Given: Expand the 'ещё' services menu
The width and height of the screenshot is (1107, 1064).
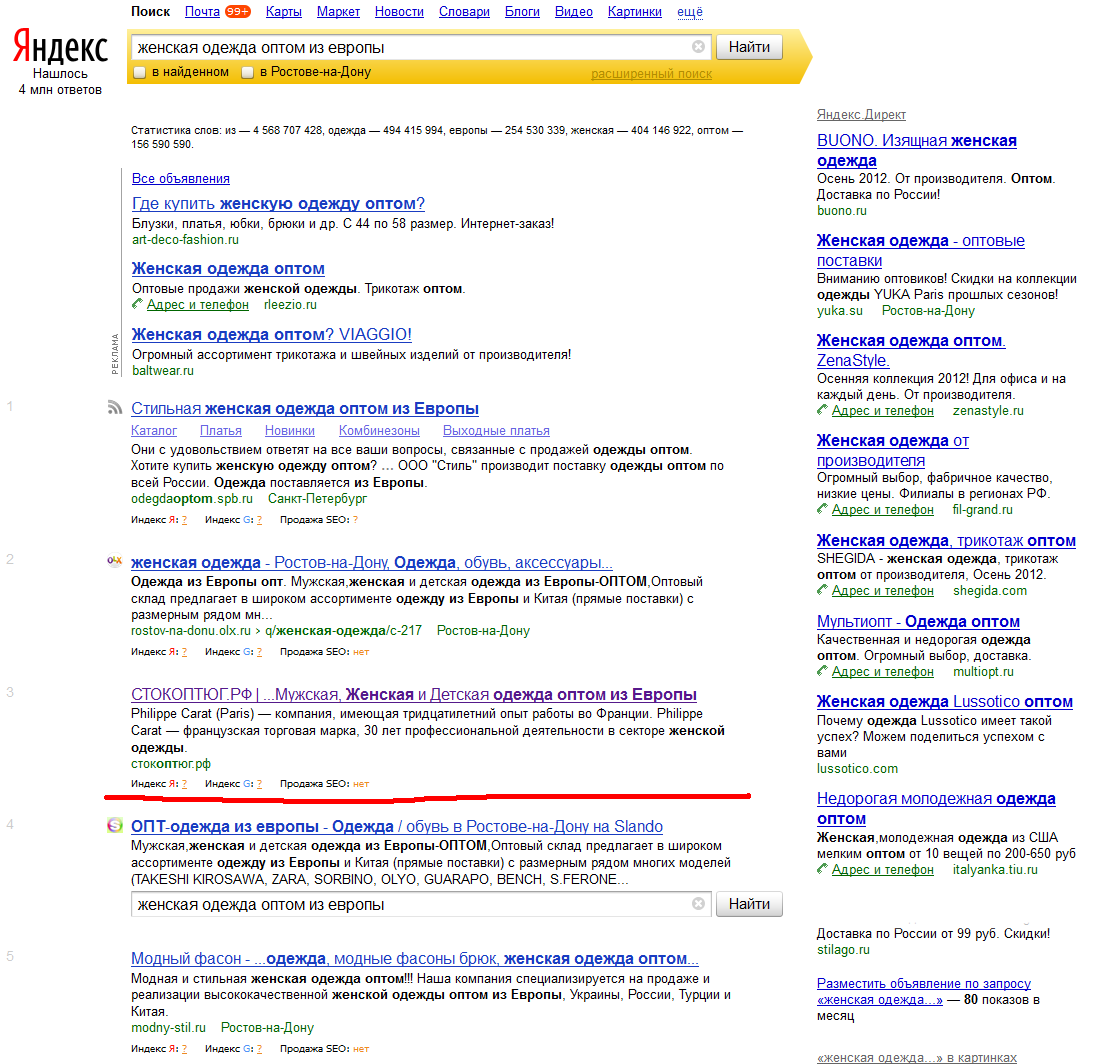Looking at the screenshot, I should tap(690, 11).
